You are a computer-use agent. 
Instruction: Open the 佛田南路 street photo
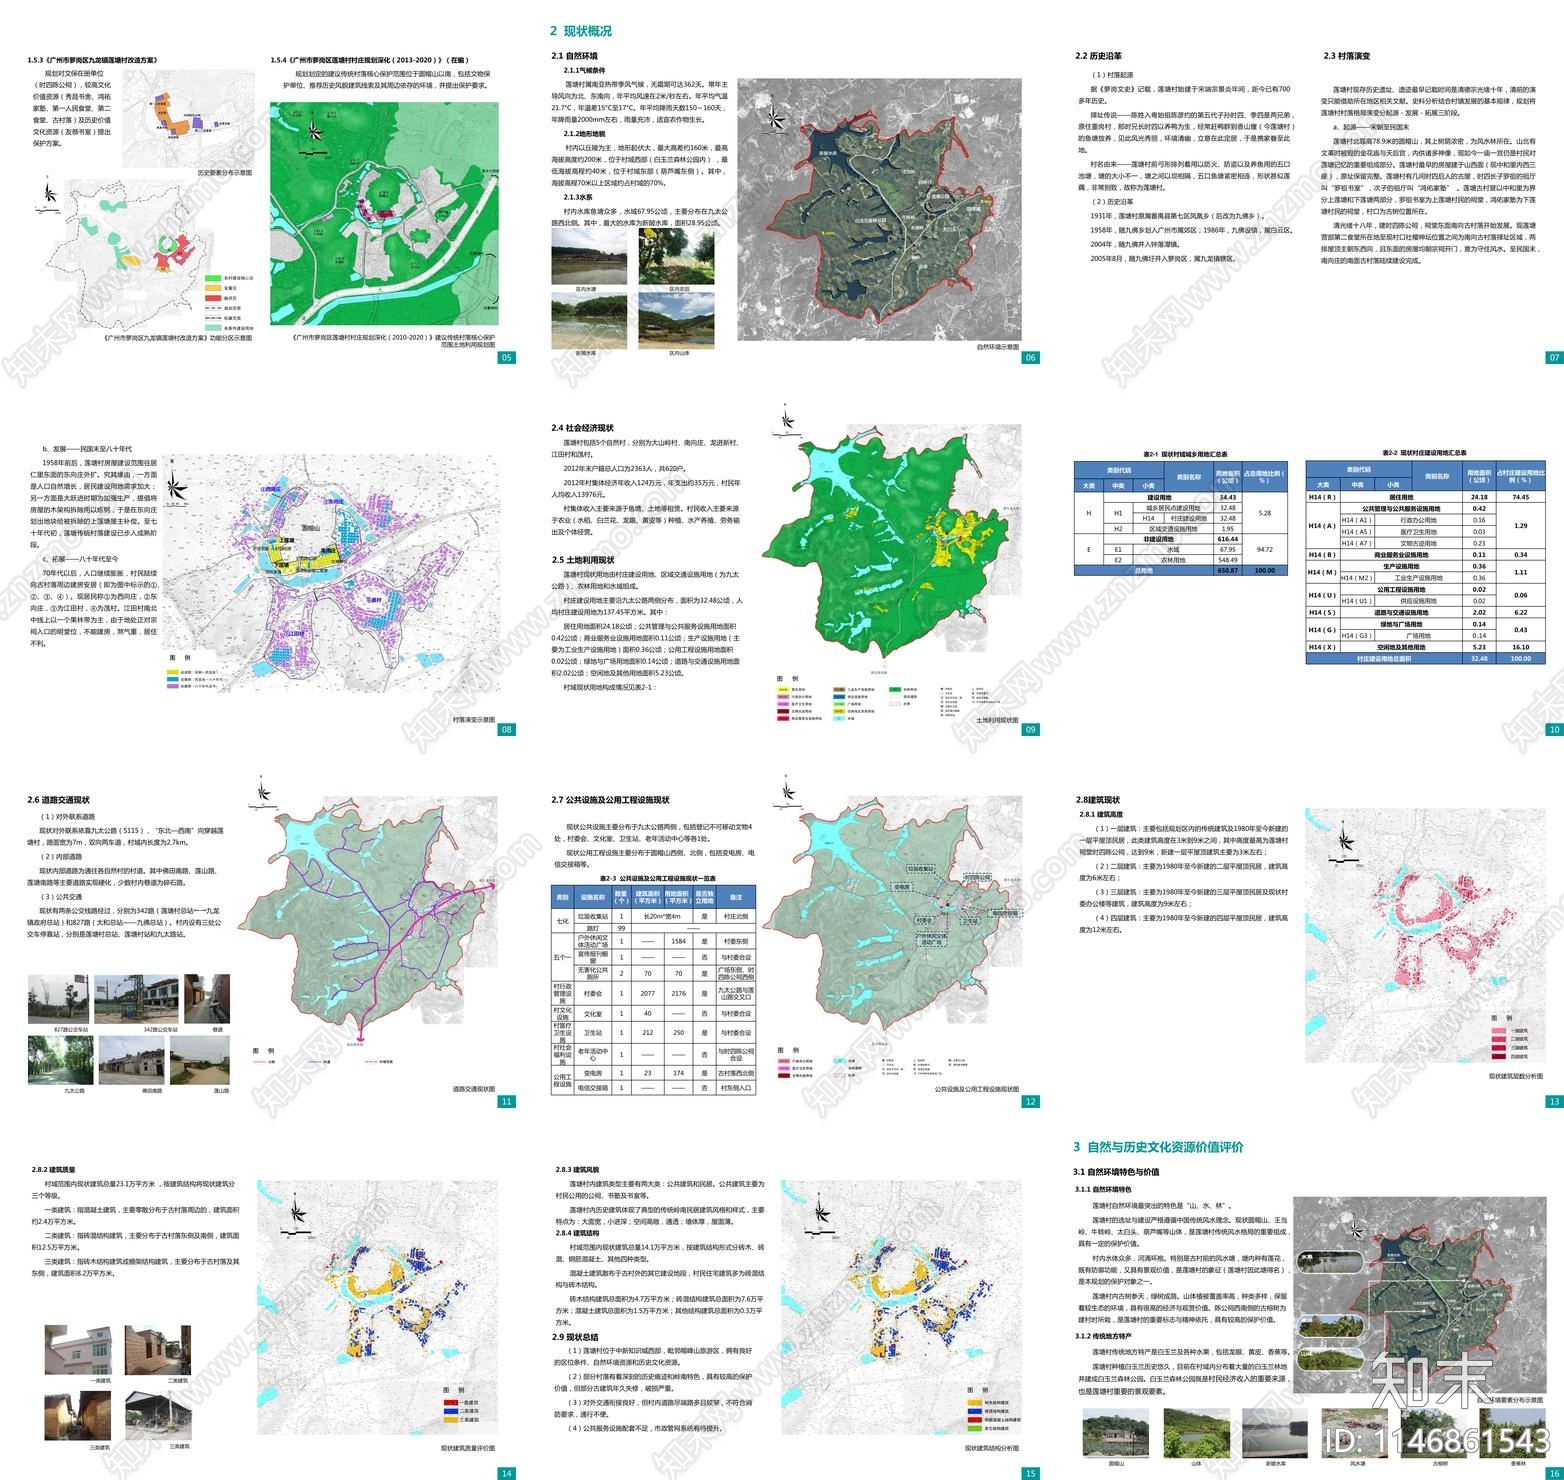pos(134,1060)
